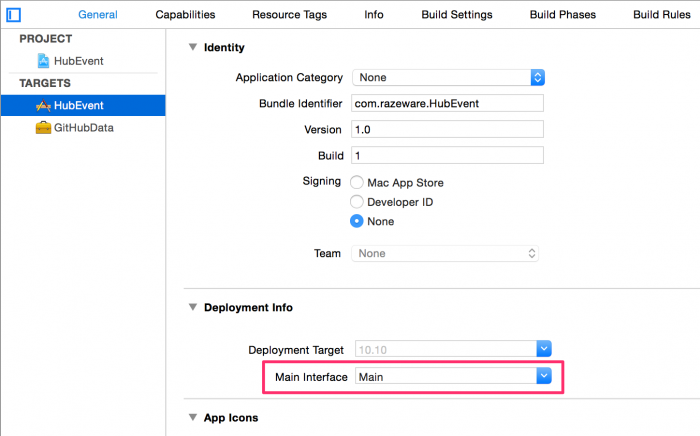The height and width of the screenshot is (436, 700).
Task: Click the Version number field
Action: pos(446,129)
